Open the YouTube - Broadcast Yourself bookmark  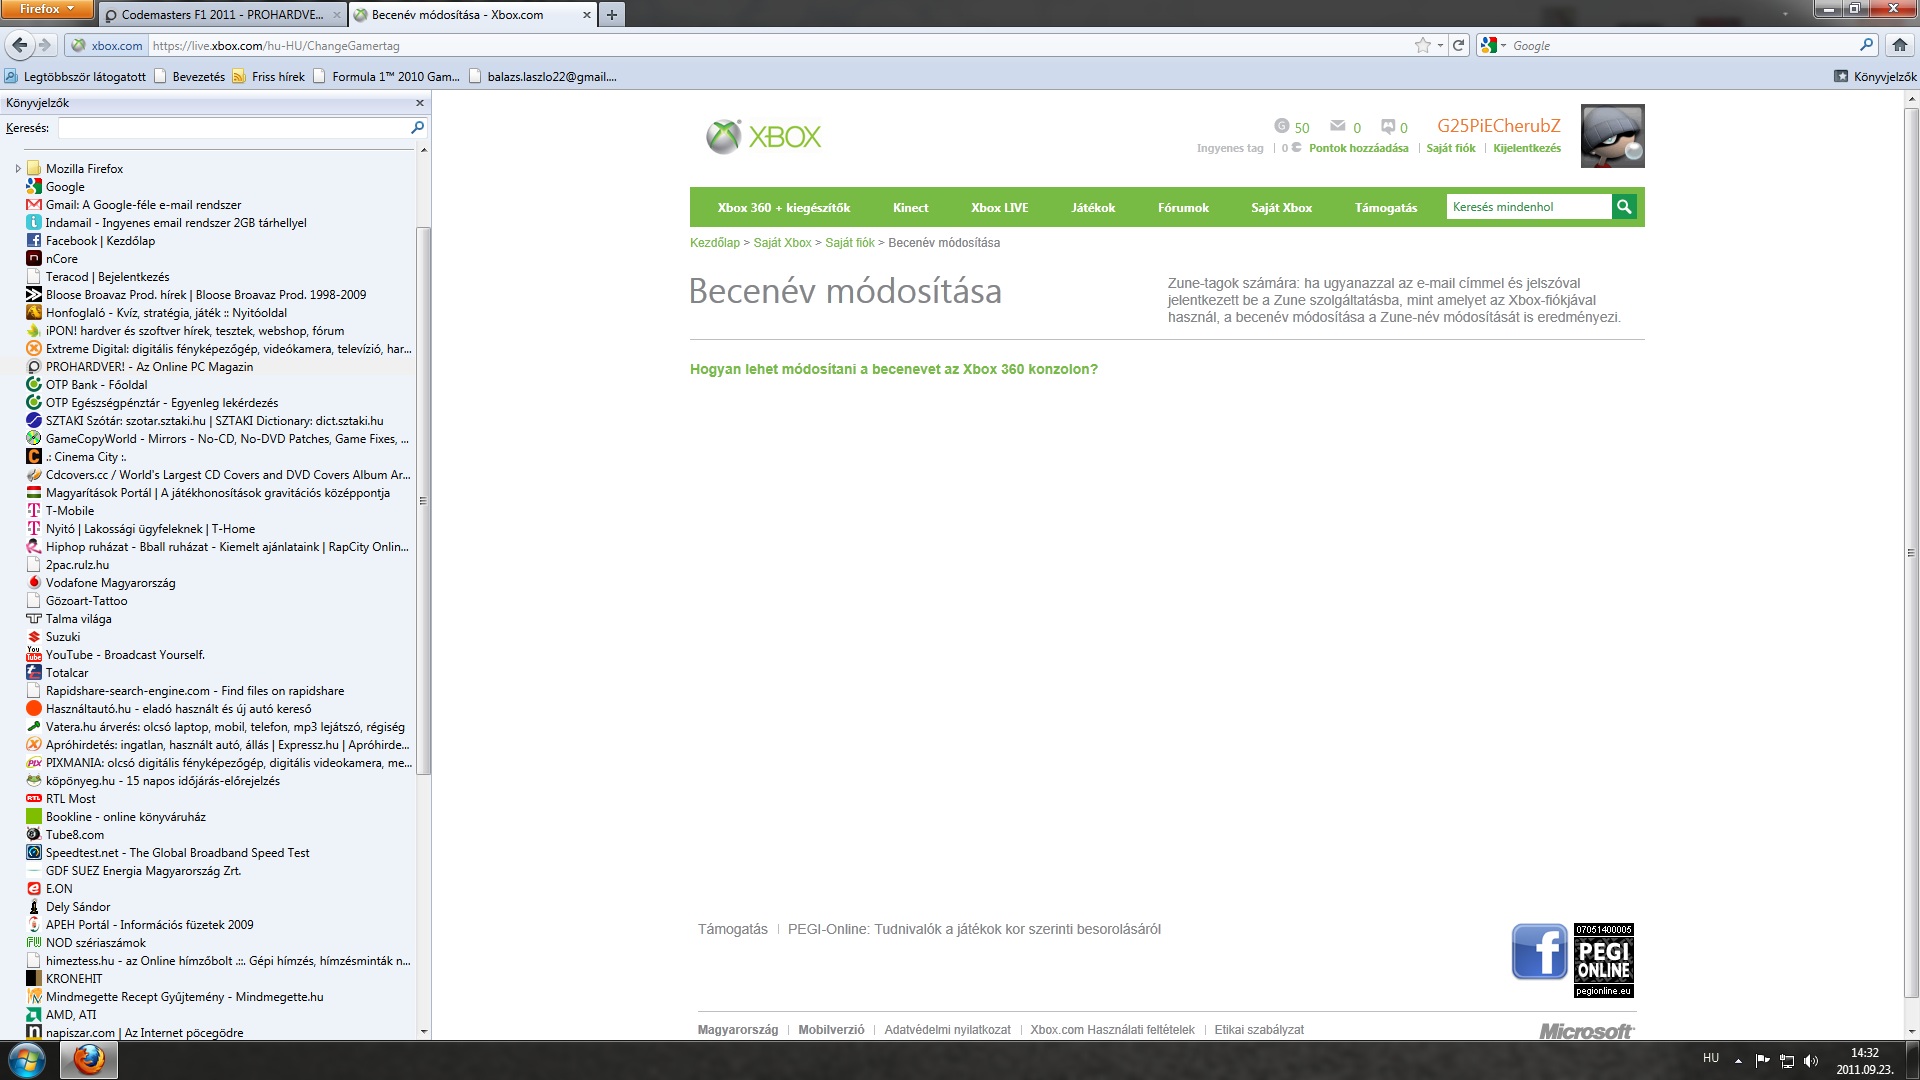tap(125, 655)
